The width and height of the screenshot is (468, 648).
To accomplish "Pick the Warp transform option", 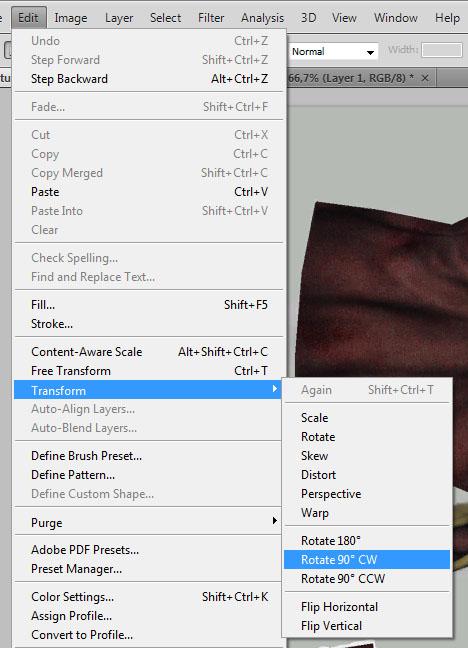I will click(x=367, y=513).
